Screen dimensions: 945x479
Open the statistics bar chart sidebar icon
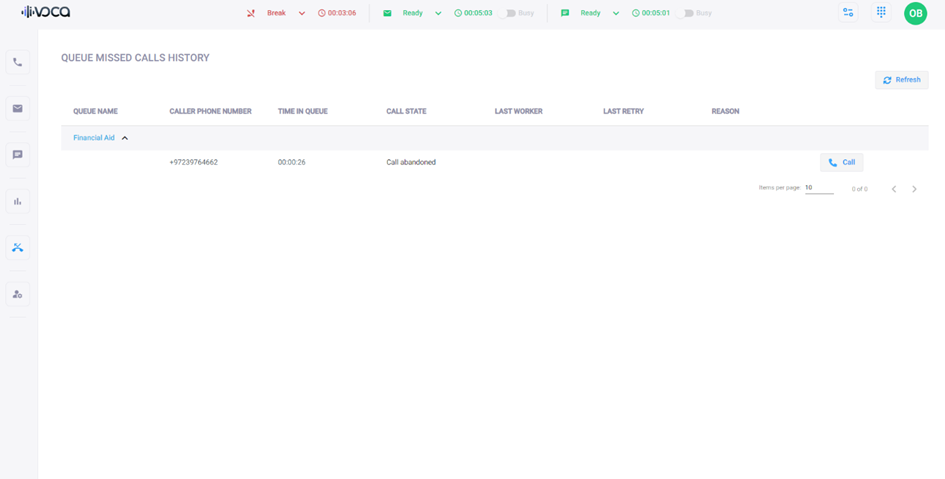[x=17, y=201]
